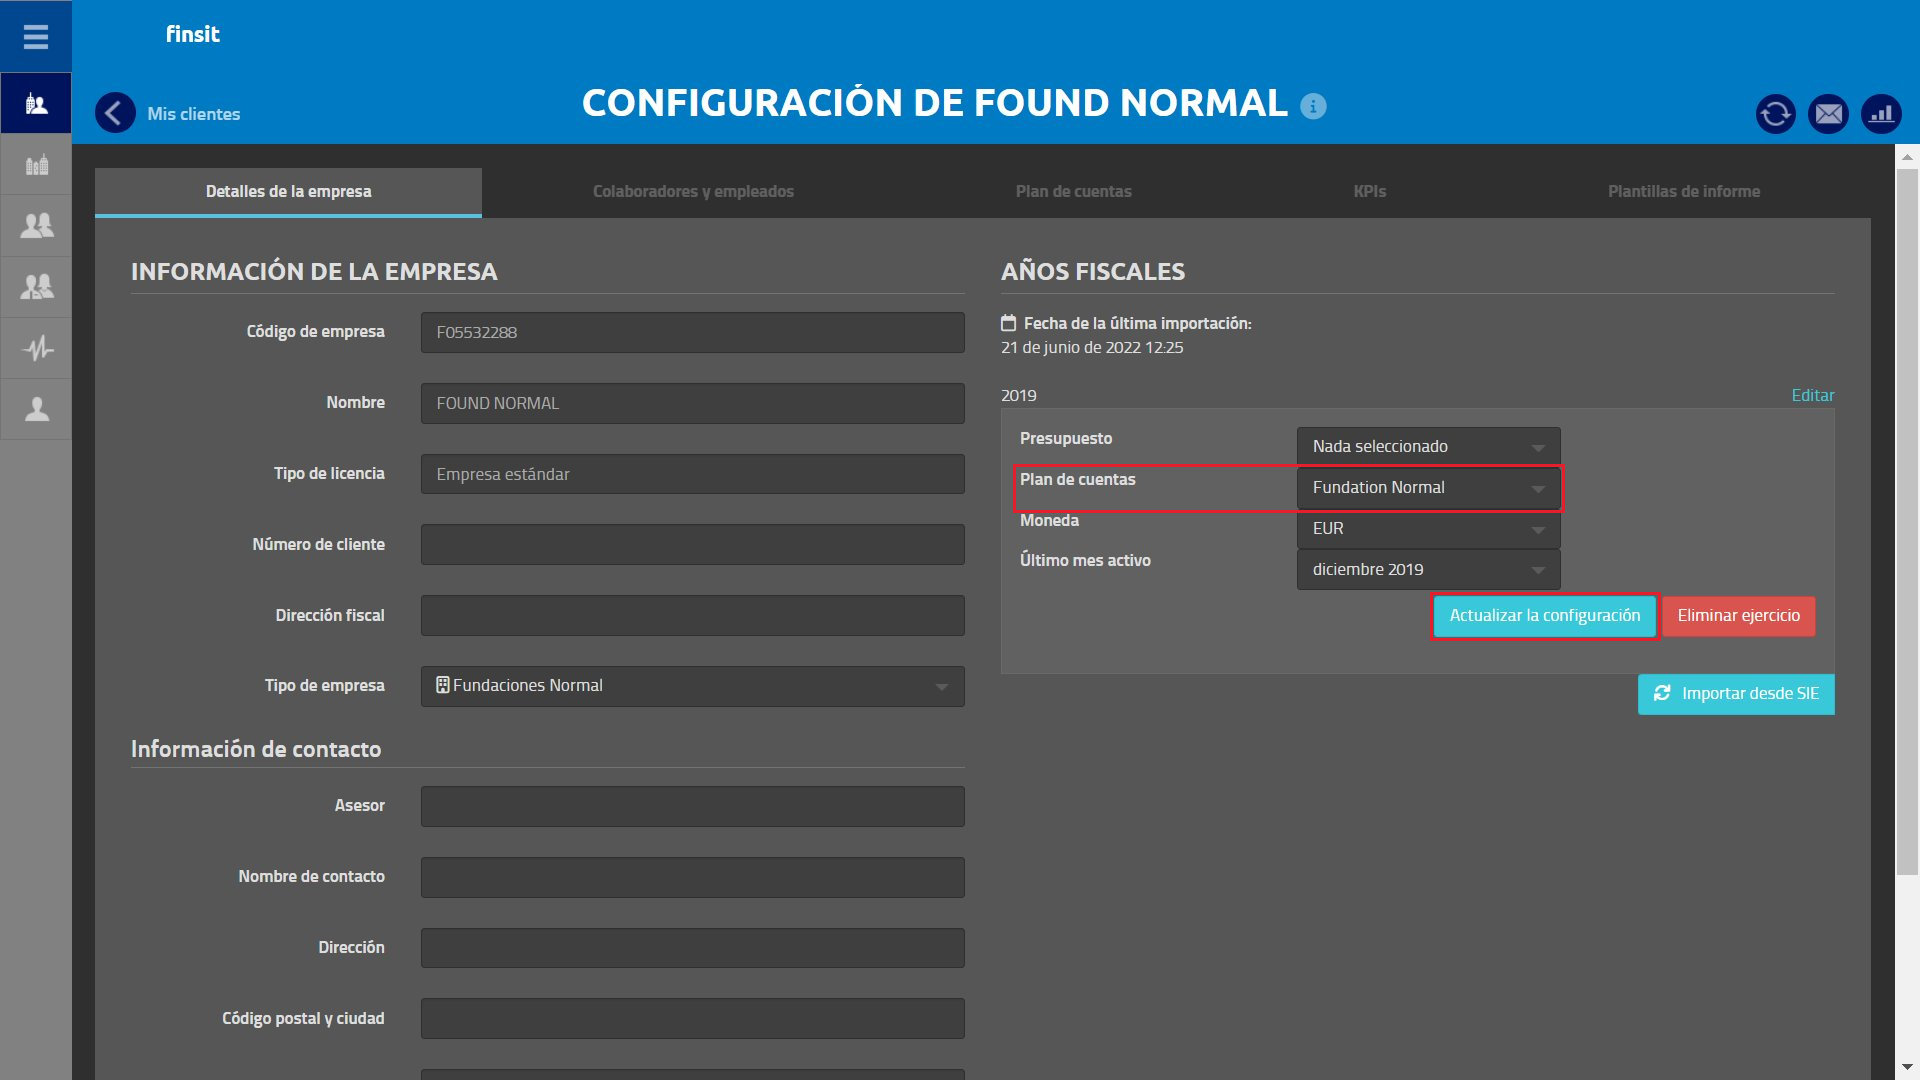Click the Mis clientes link

194,114
